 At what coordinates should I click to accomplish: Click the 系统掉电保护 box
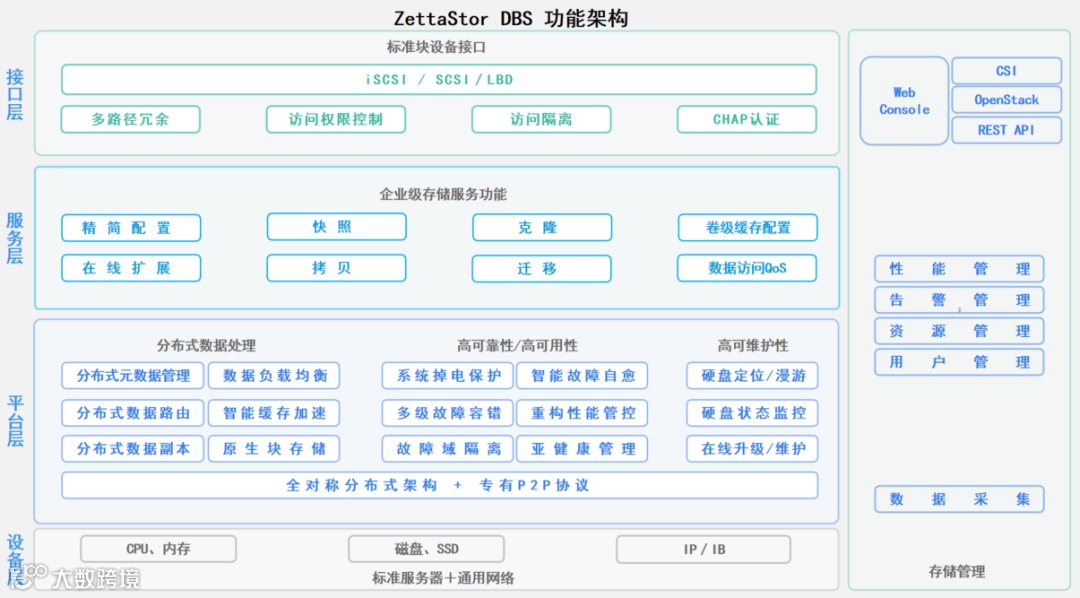coord(448,375)
